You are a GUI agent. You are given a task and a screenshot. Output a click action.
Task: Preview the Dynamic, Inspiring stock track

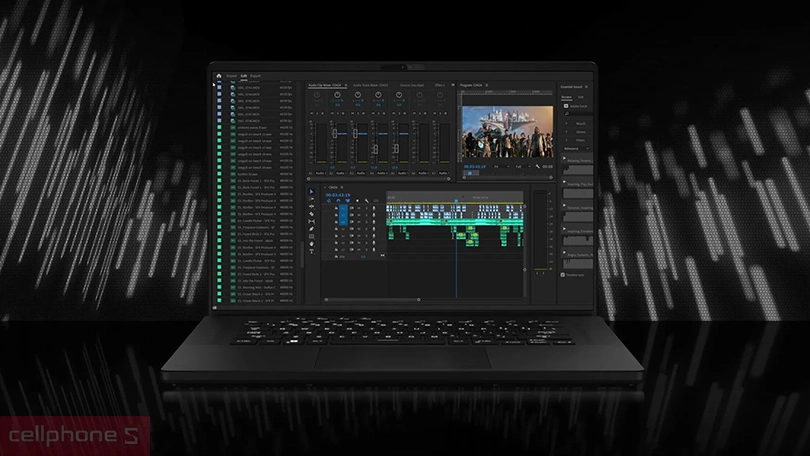click(564, 205)
